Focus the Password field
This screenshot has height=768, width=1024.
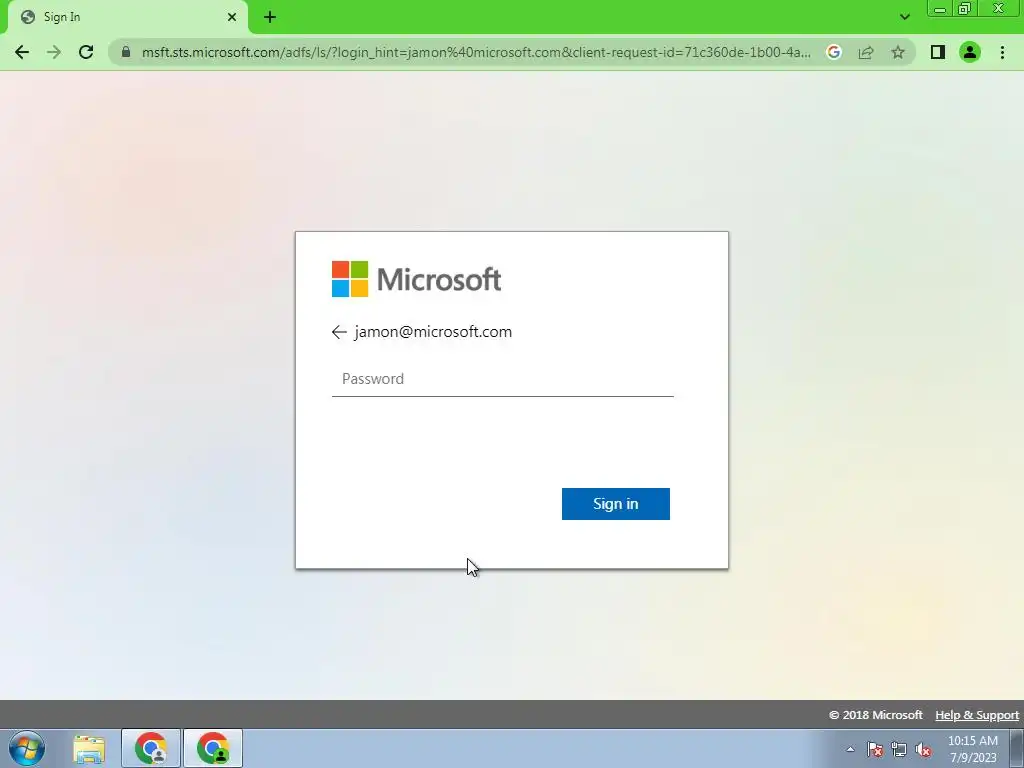tap(502, 379)
